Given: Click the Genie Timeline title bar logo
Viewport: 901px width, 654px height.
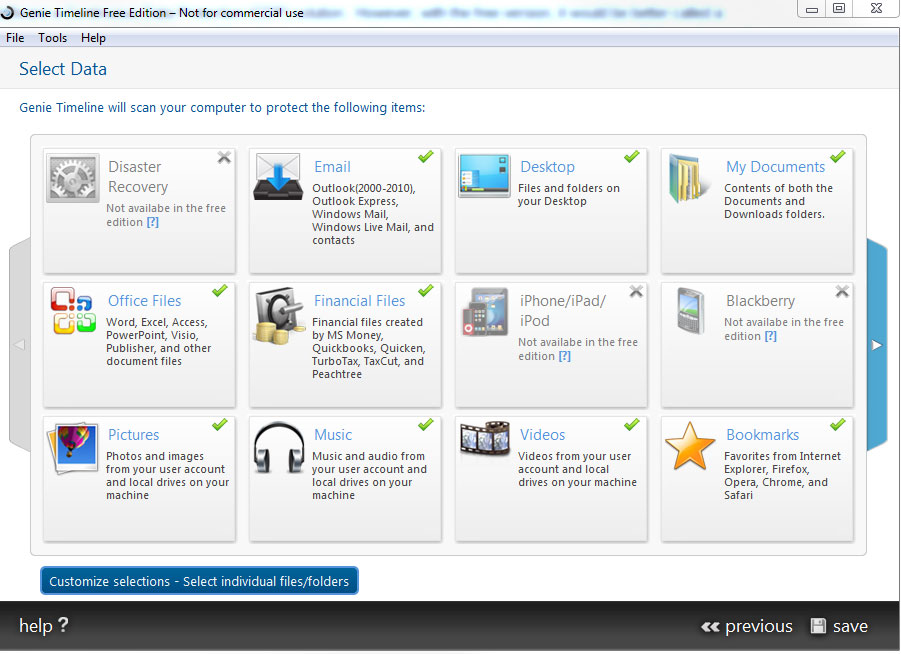Looking at the screenshot, I should (x=7, y=12).
